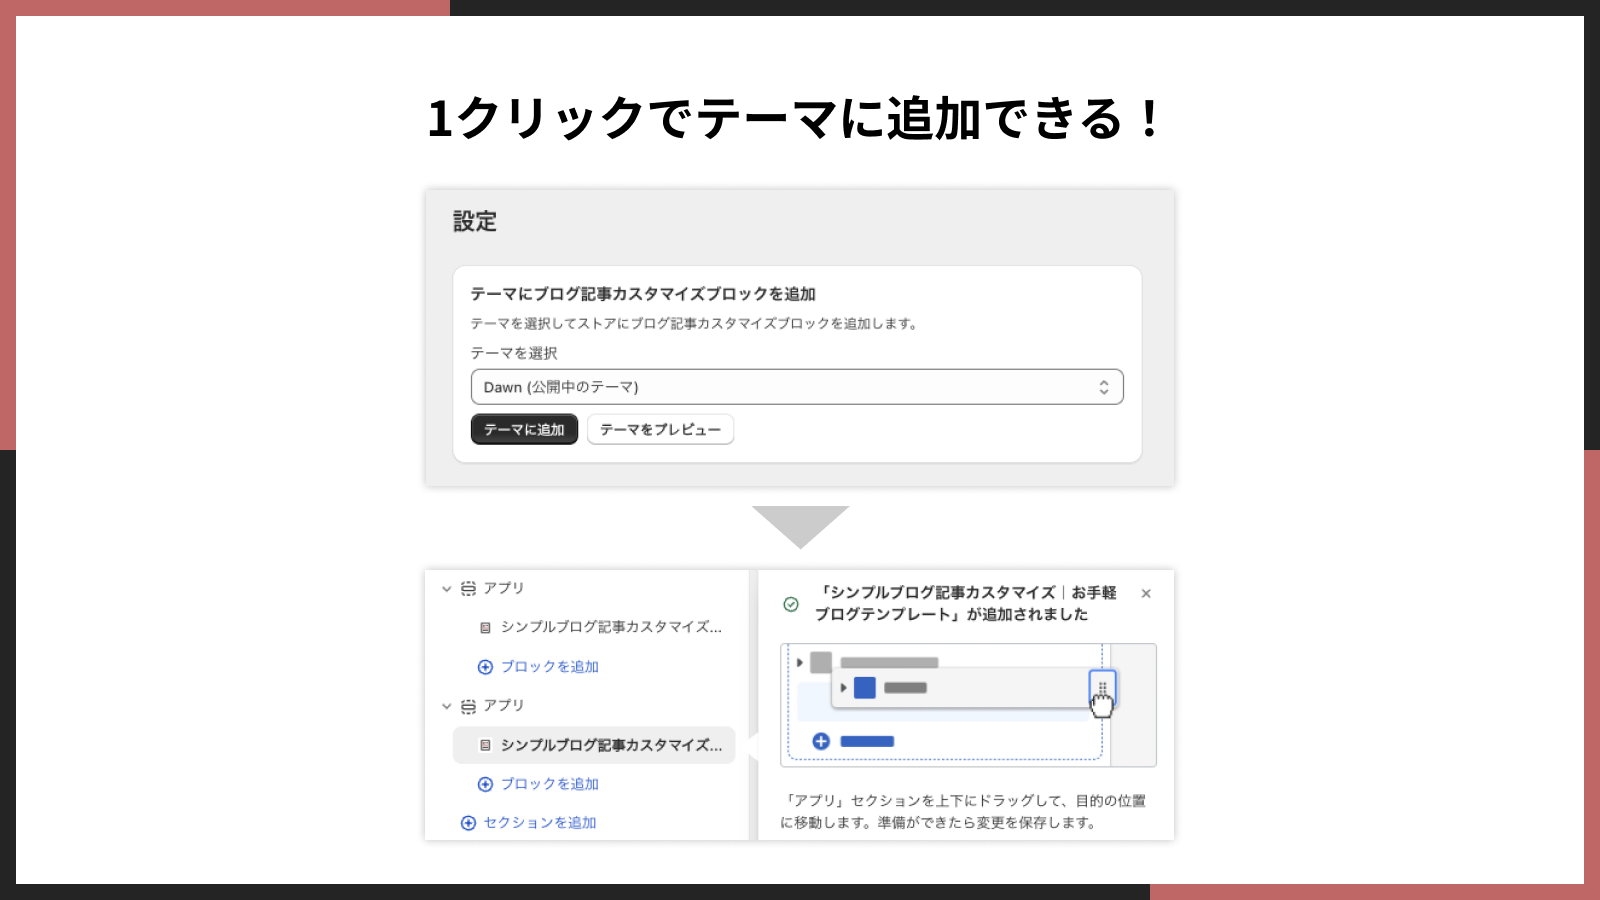
Task: Select the highlighted シンプルブログ記事カスタマイズ block row
Action: [x=594, y=745]
